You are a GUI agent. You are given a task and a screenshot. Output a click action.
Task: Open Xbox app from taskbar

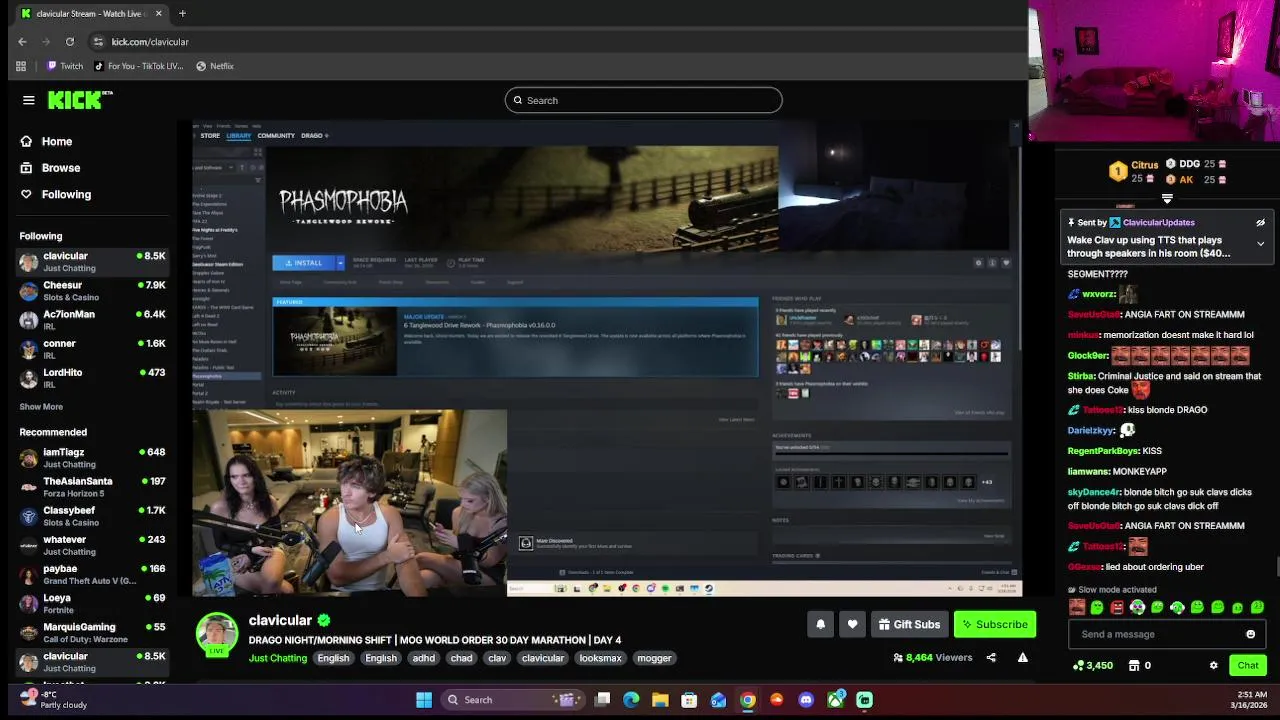(836, 700)
